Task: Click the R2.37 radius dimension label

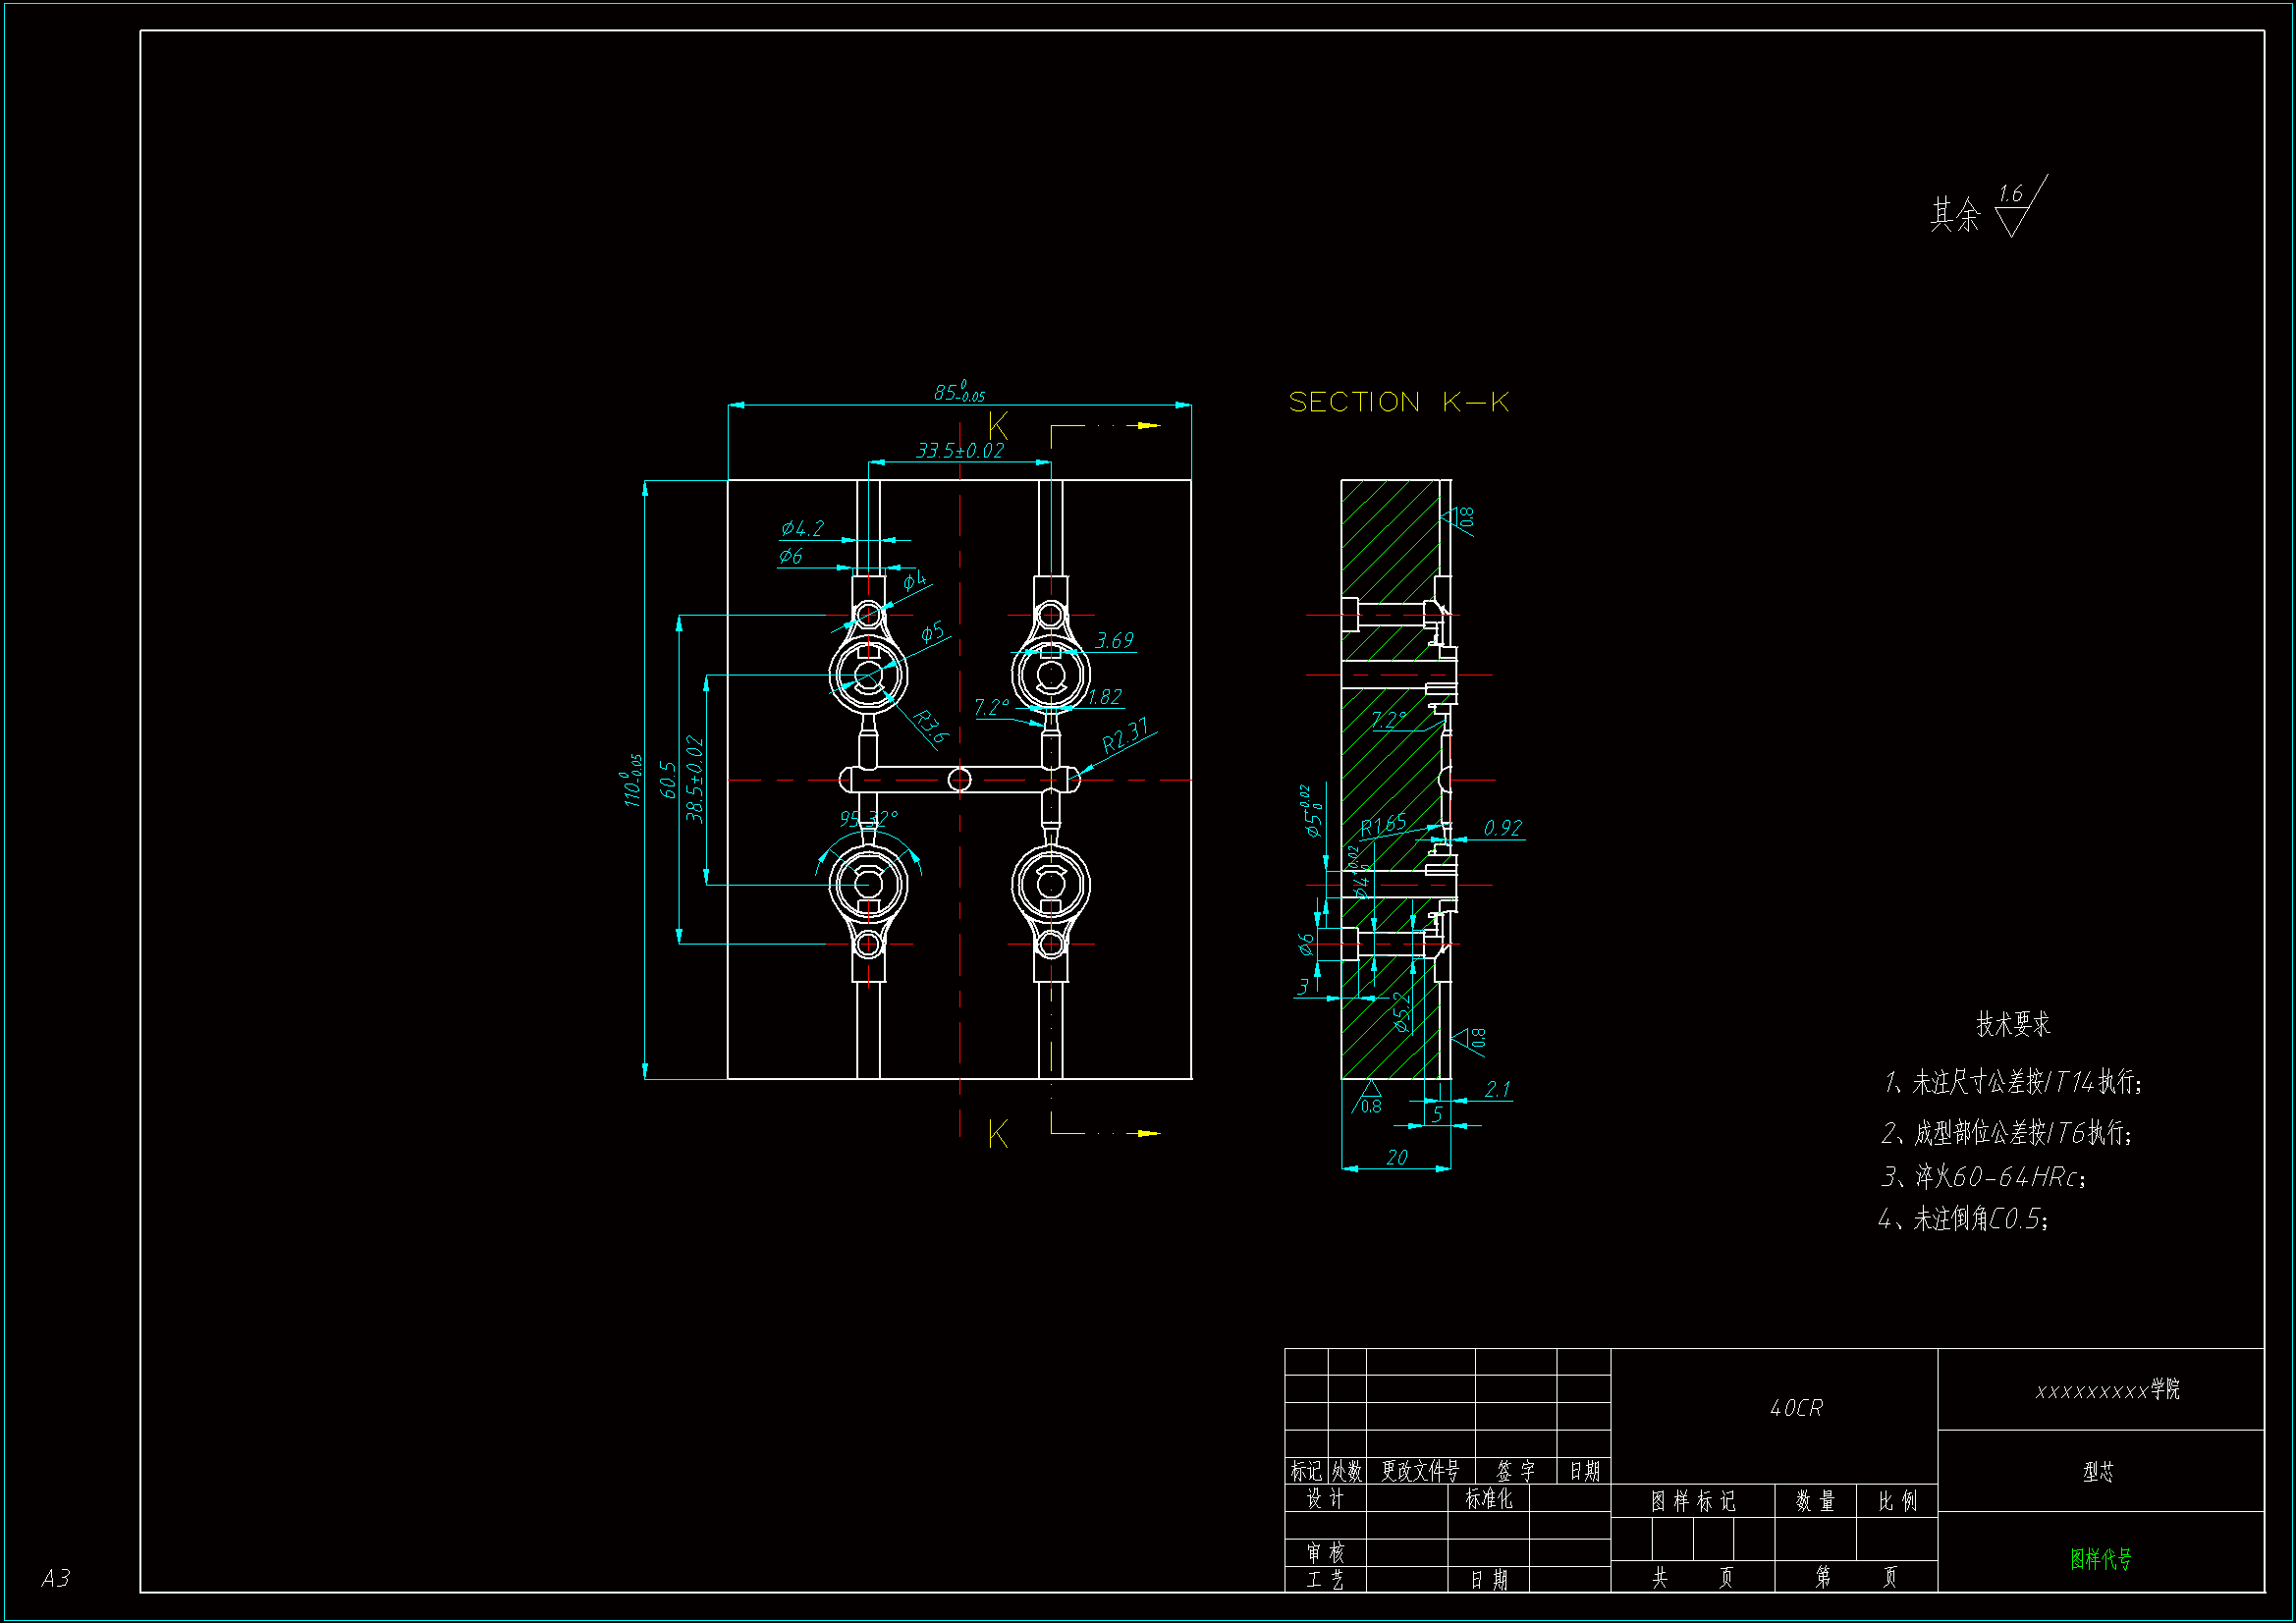Action: (x=1124, y=736)
